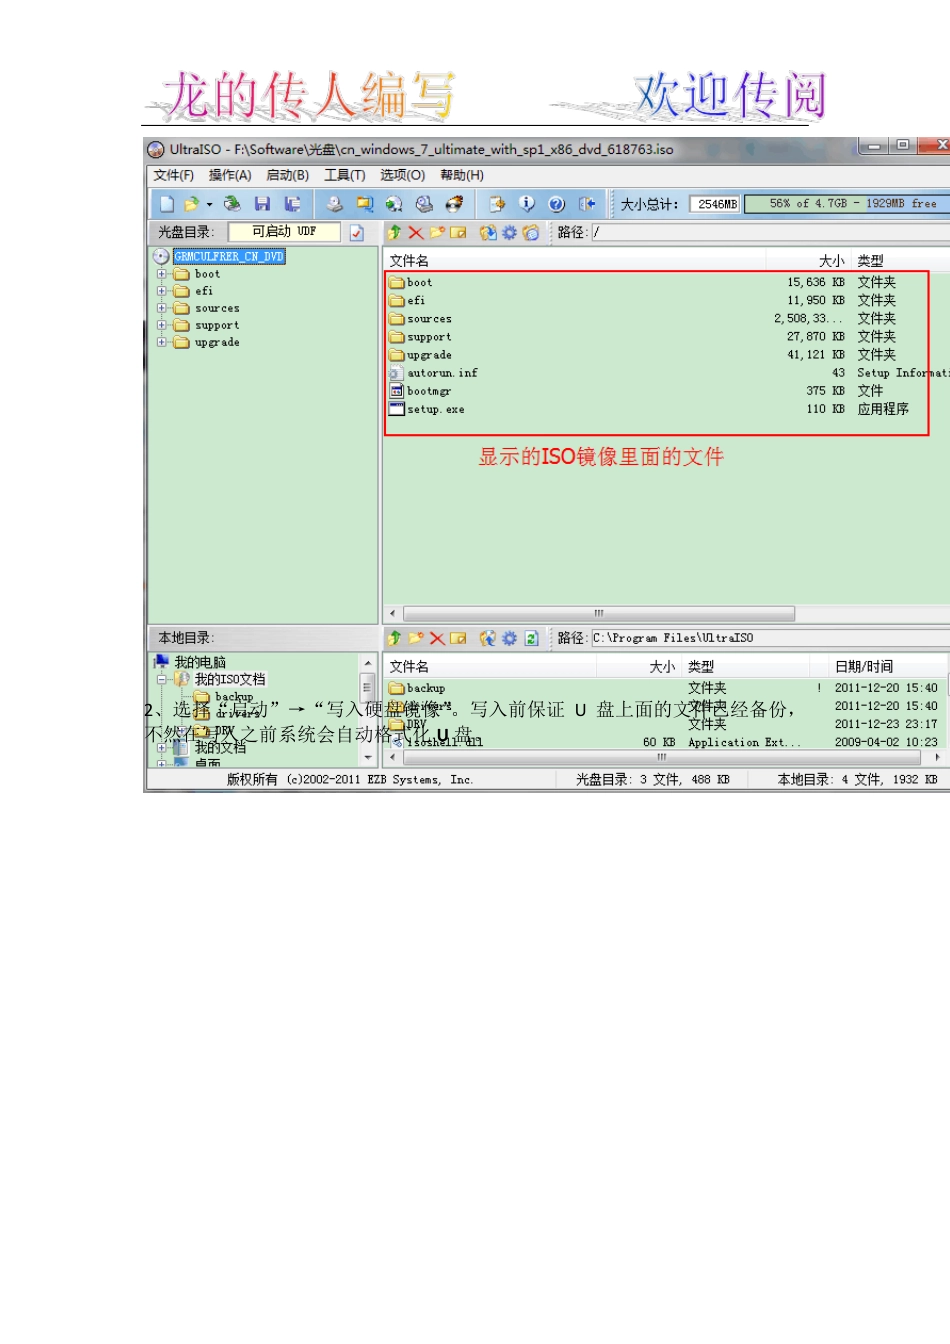Open the 工具(T) menu

pyautogui.click(x=344, y=175)
